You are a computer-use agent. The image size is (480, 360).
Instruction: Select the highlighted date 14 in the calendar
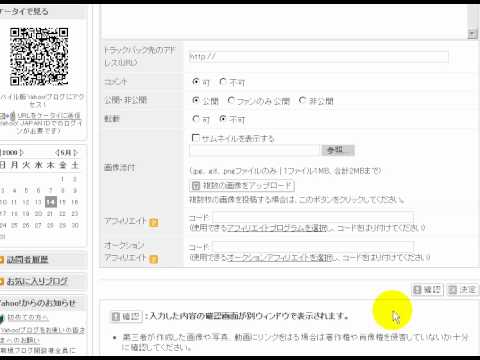pos(51,202)
